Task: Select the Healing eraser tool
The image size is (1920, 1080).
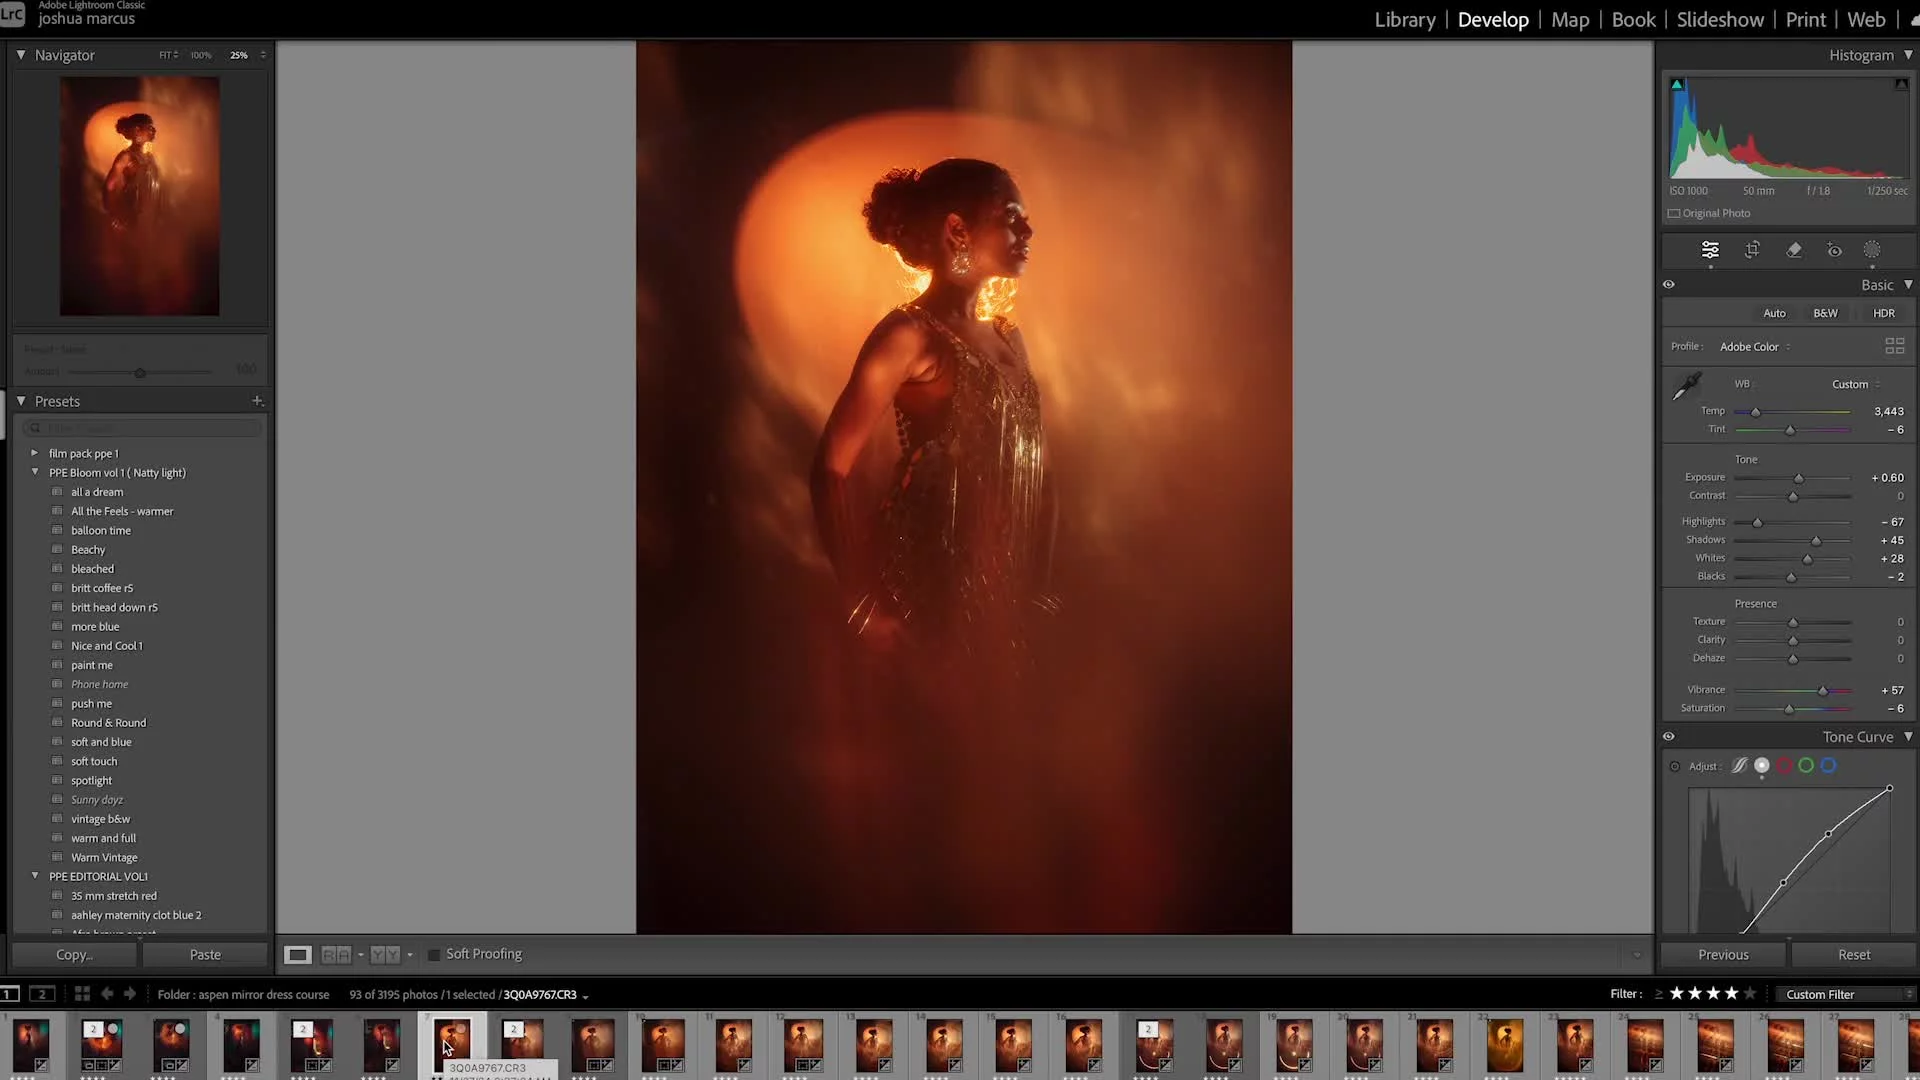Action: coord(1794,250)
